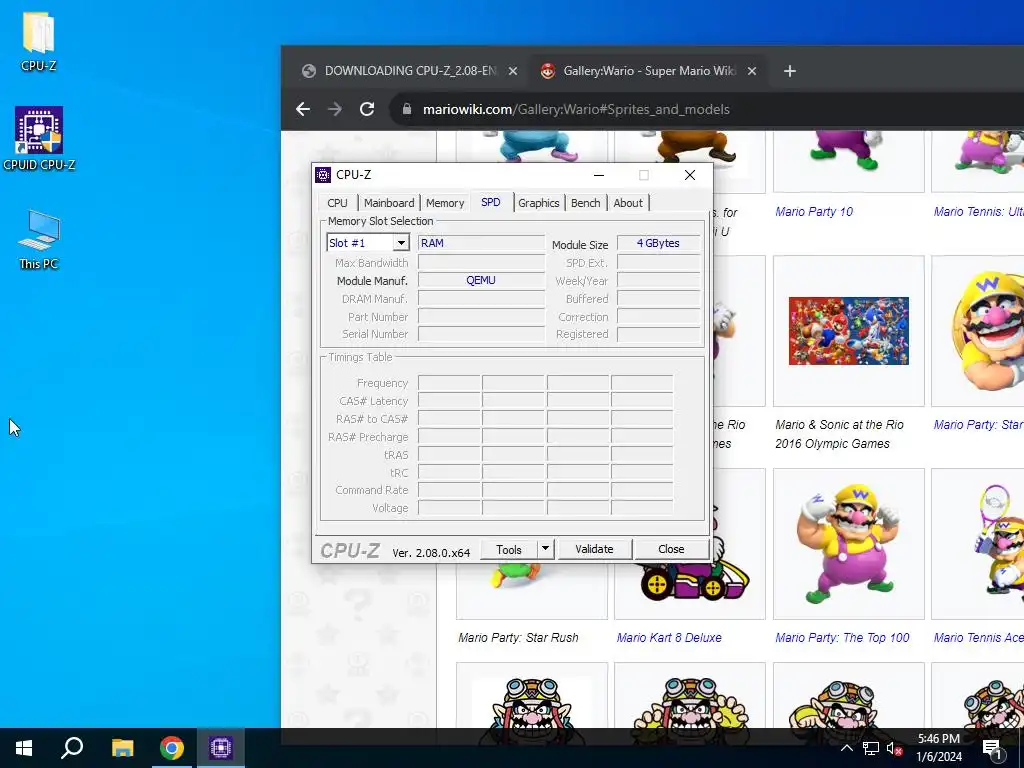Click the muted volume tray icon

(x=894, y=748)
